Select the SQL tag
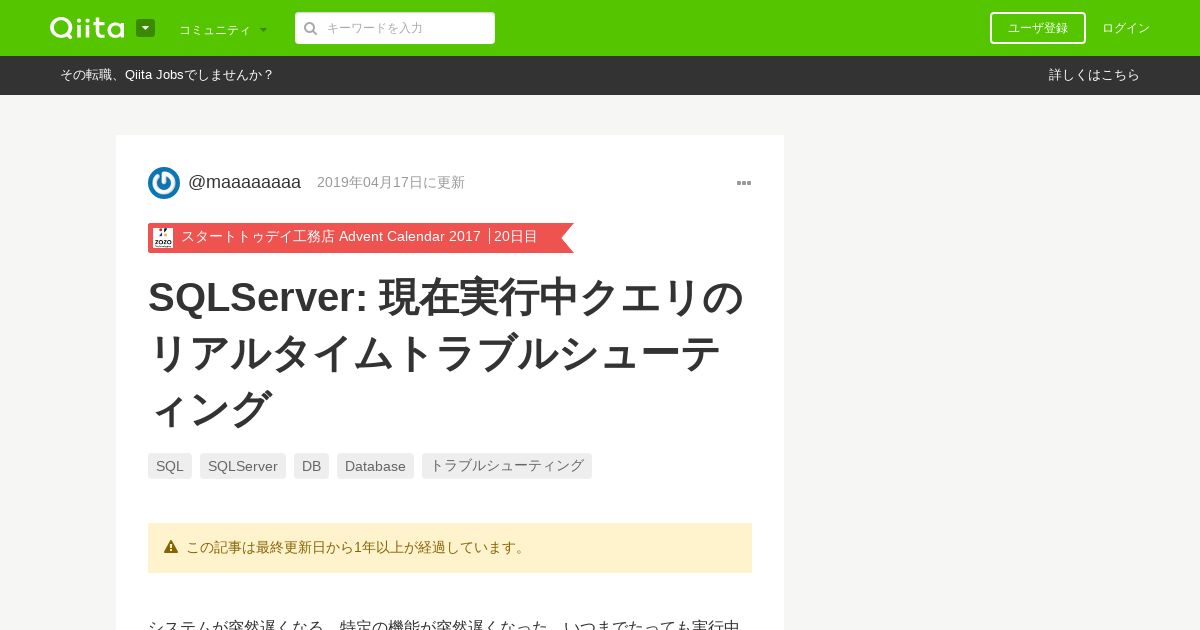 pos(170,466)
